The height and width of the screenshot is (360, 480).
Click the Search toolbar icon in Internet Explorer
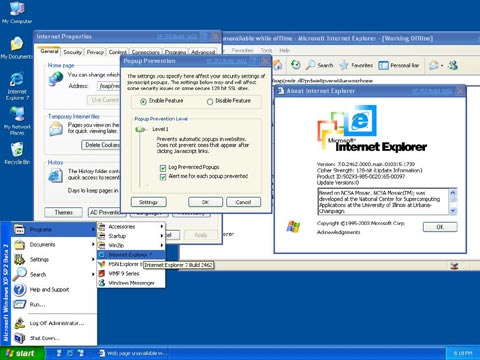click(x=319, y=65)
